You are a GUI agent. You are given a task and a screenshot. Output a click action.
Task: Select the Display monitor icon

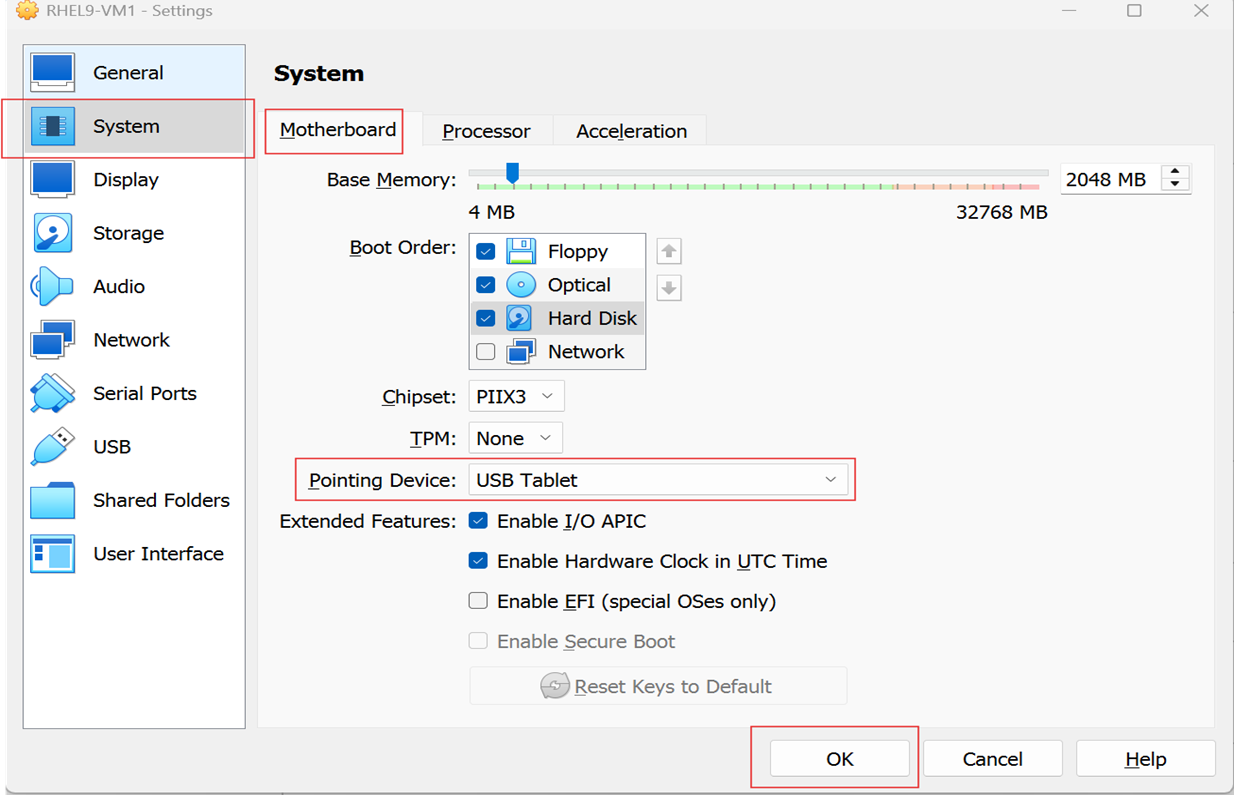tap(52, 180)
